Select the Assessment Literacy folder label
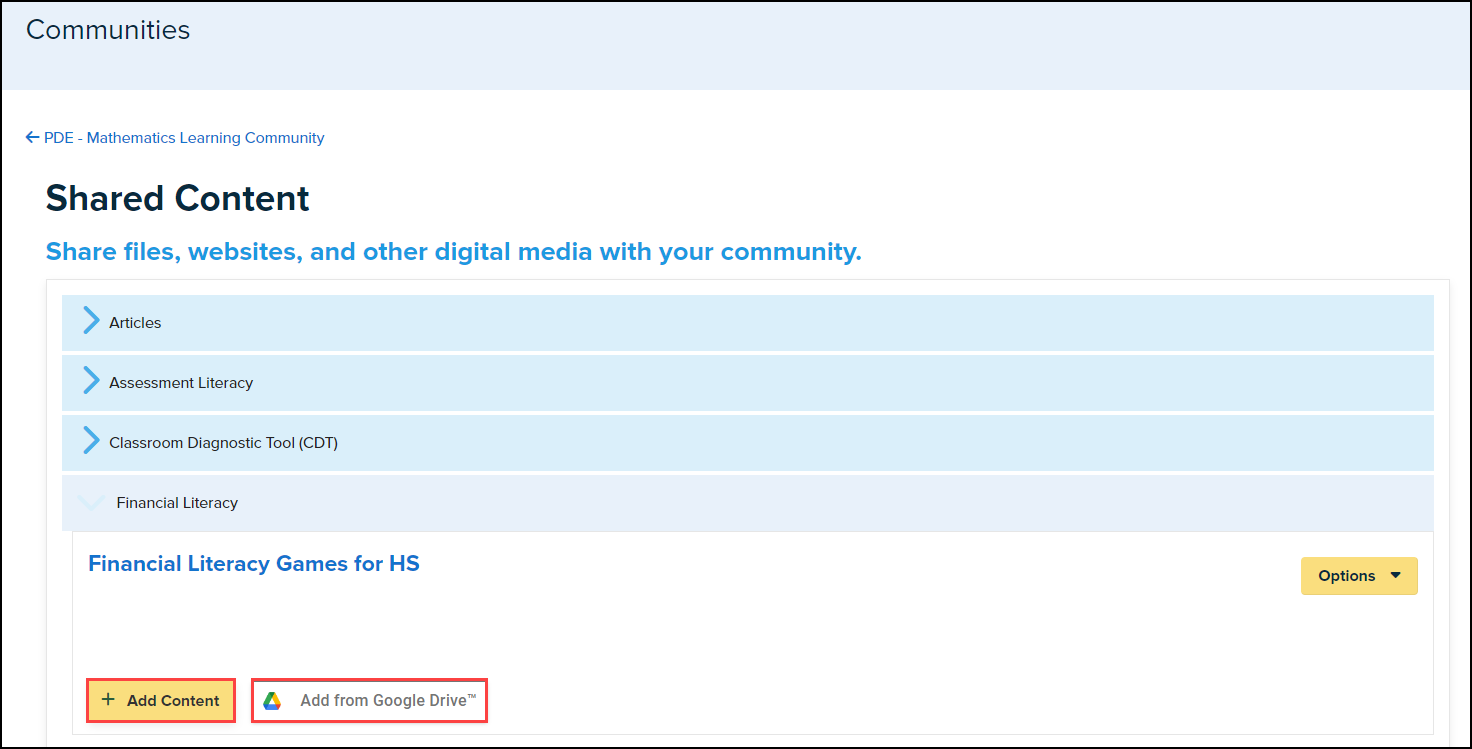This screenshot has height=749, width=1472. coord(181,383)
